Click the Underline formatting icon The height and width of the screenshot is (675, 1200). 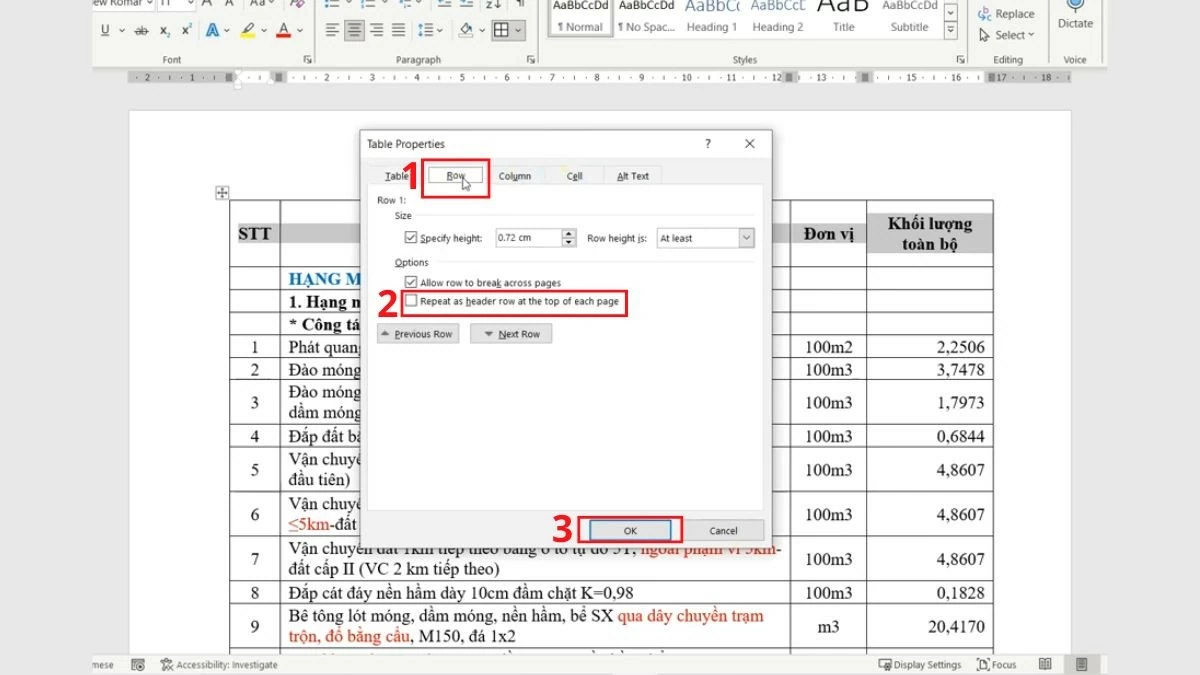[105, 30]
